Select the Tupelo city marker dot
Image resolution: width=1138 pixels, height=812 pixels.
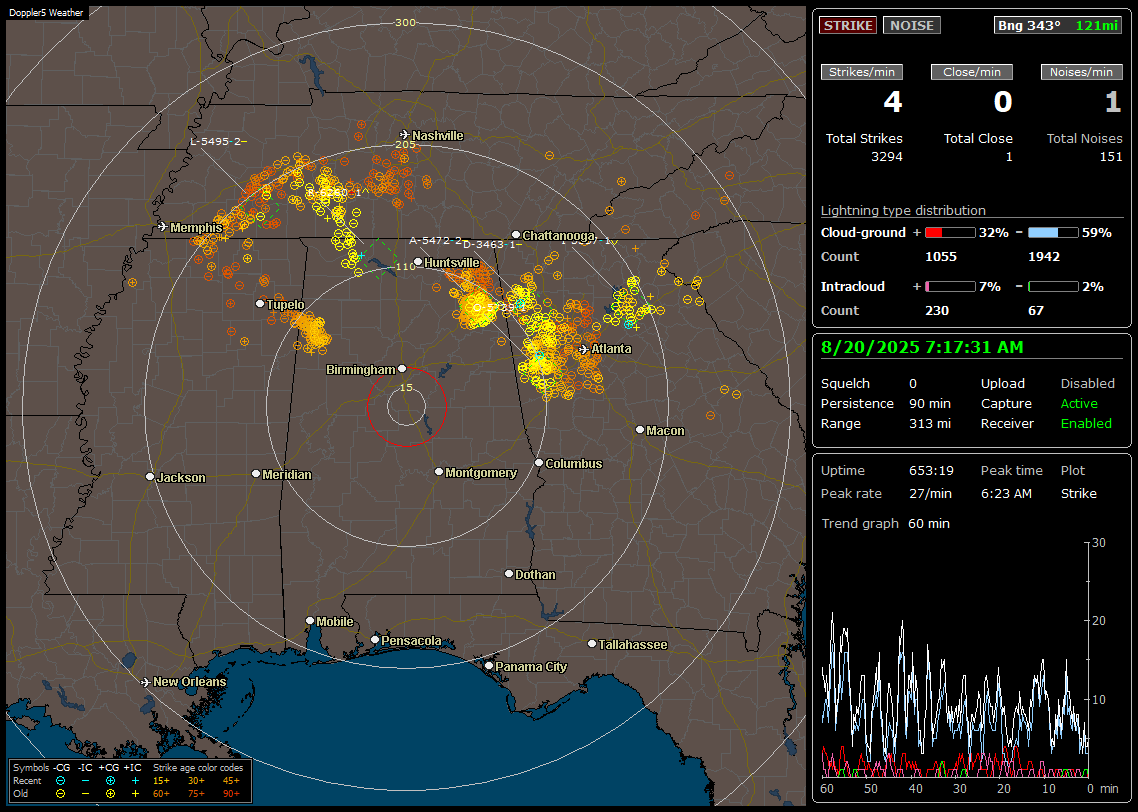260,303
